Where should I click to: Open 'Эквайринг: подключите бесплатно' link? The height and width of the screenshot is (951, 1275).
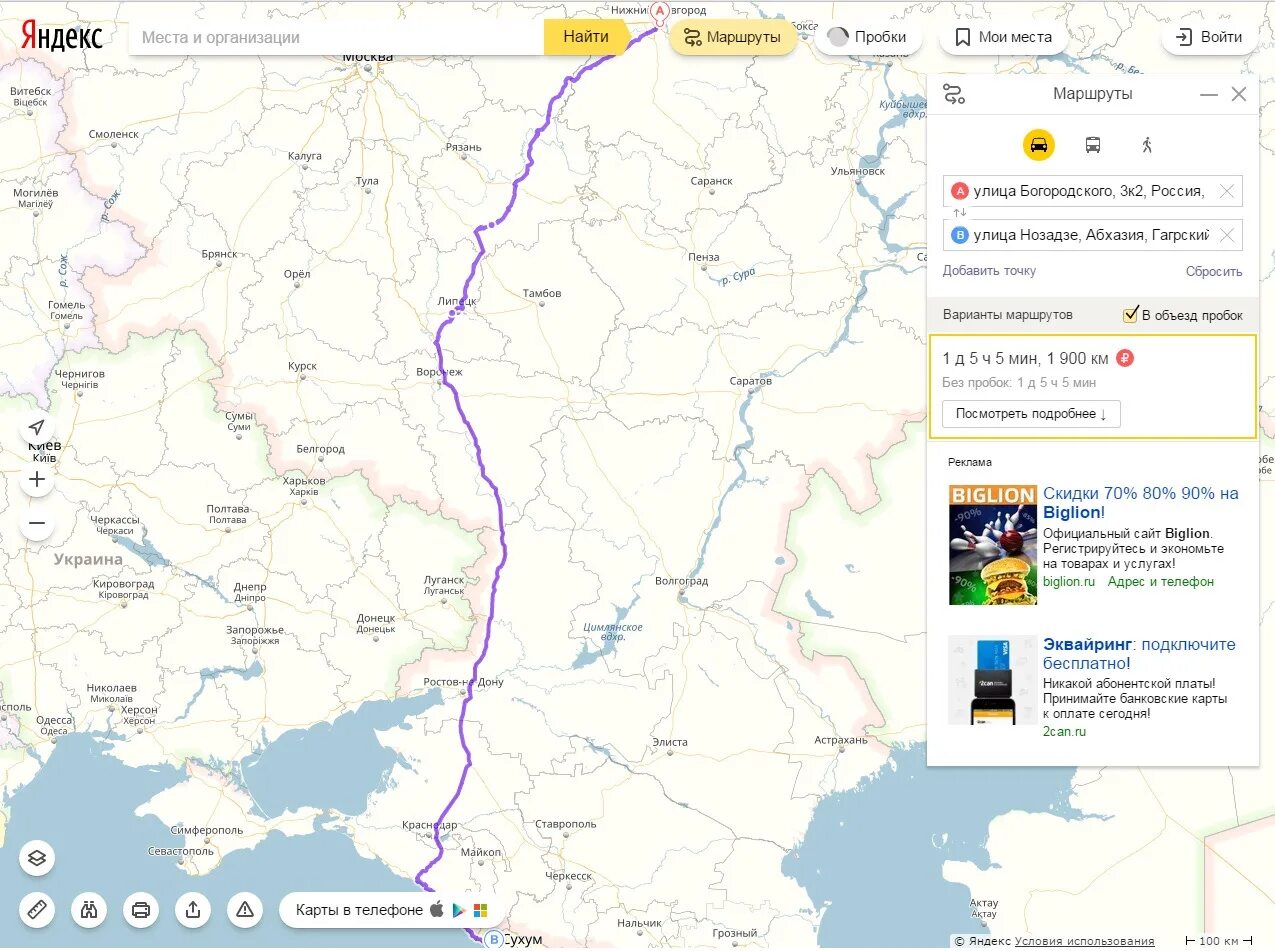(x=1139, y=654)
